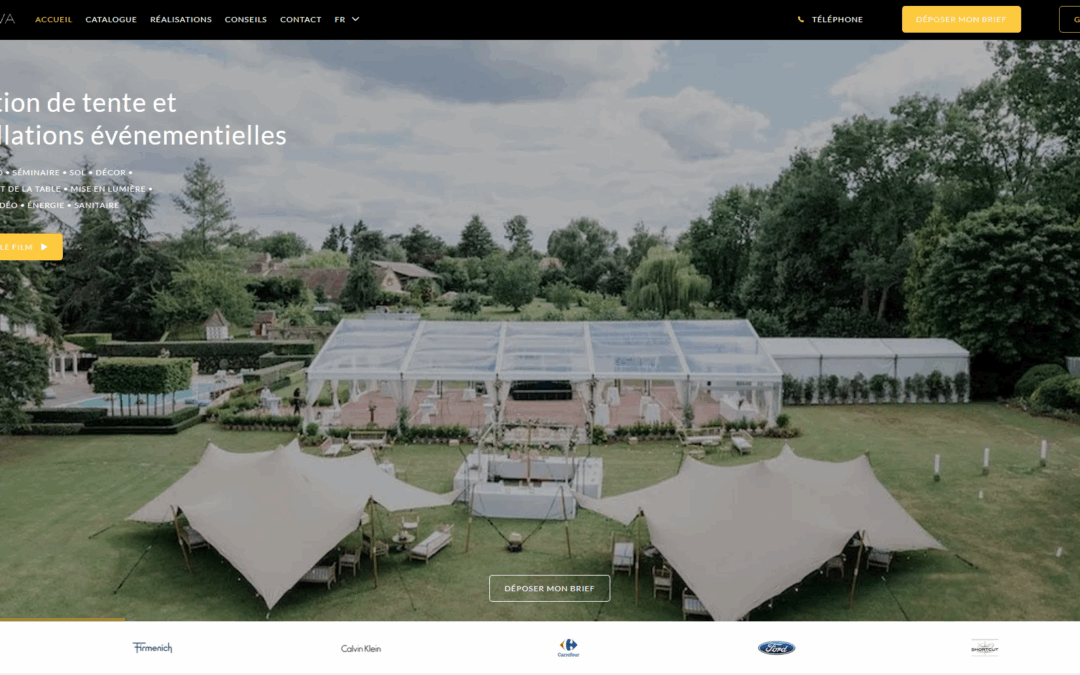Click the dropdown chevron next to FR

pos(355,19)
